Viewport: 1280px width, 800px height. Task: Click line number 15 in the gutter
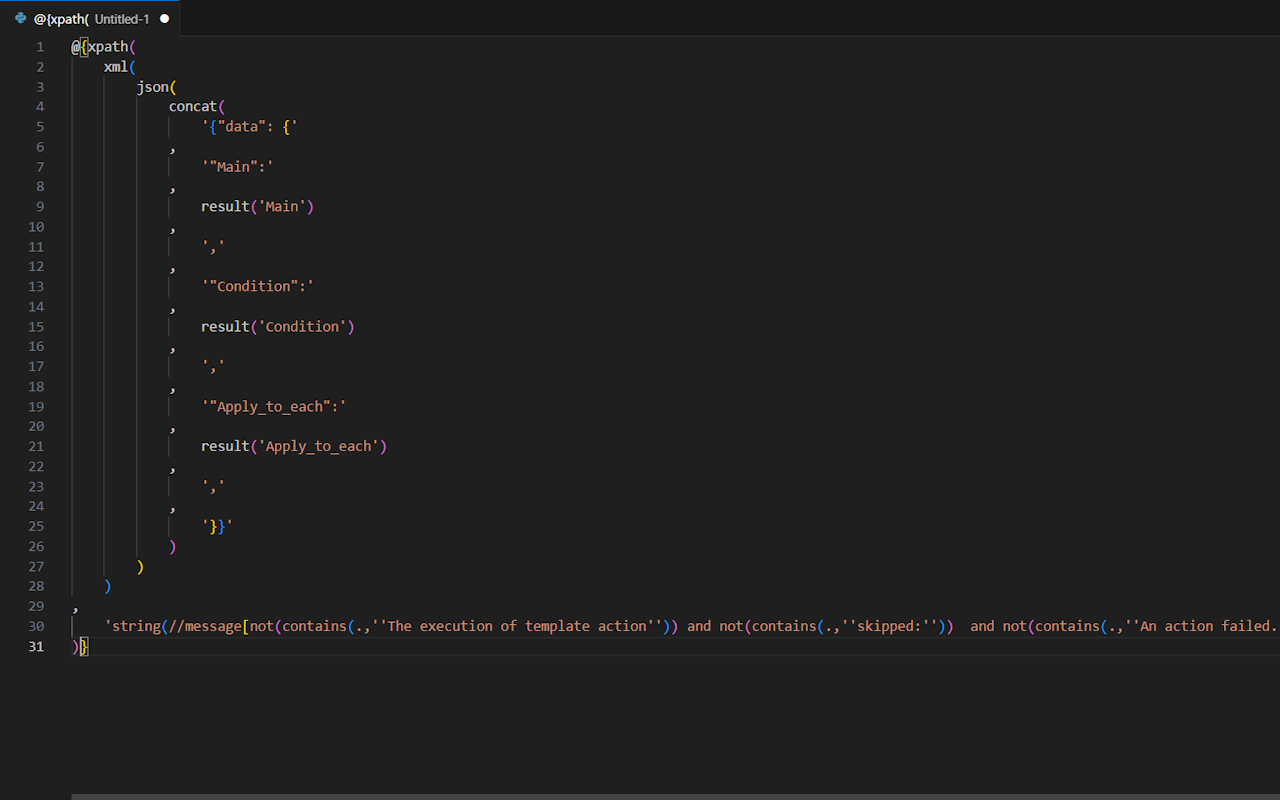[36, 327]
